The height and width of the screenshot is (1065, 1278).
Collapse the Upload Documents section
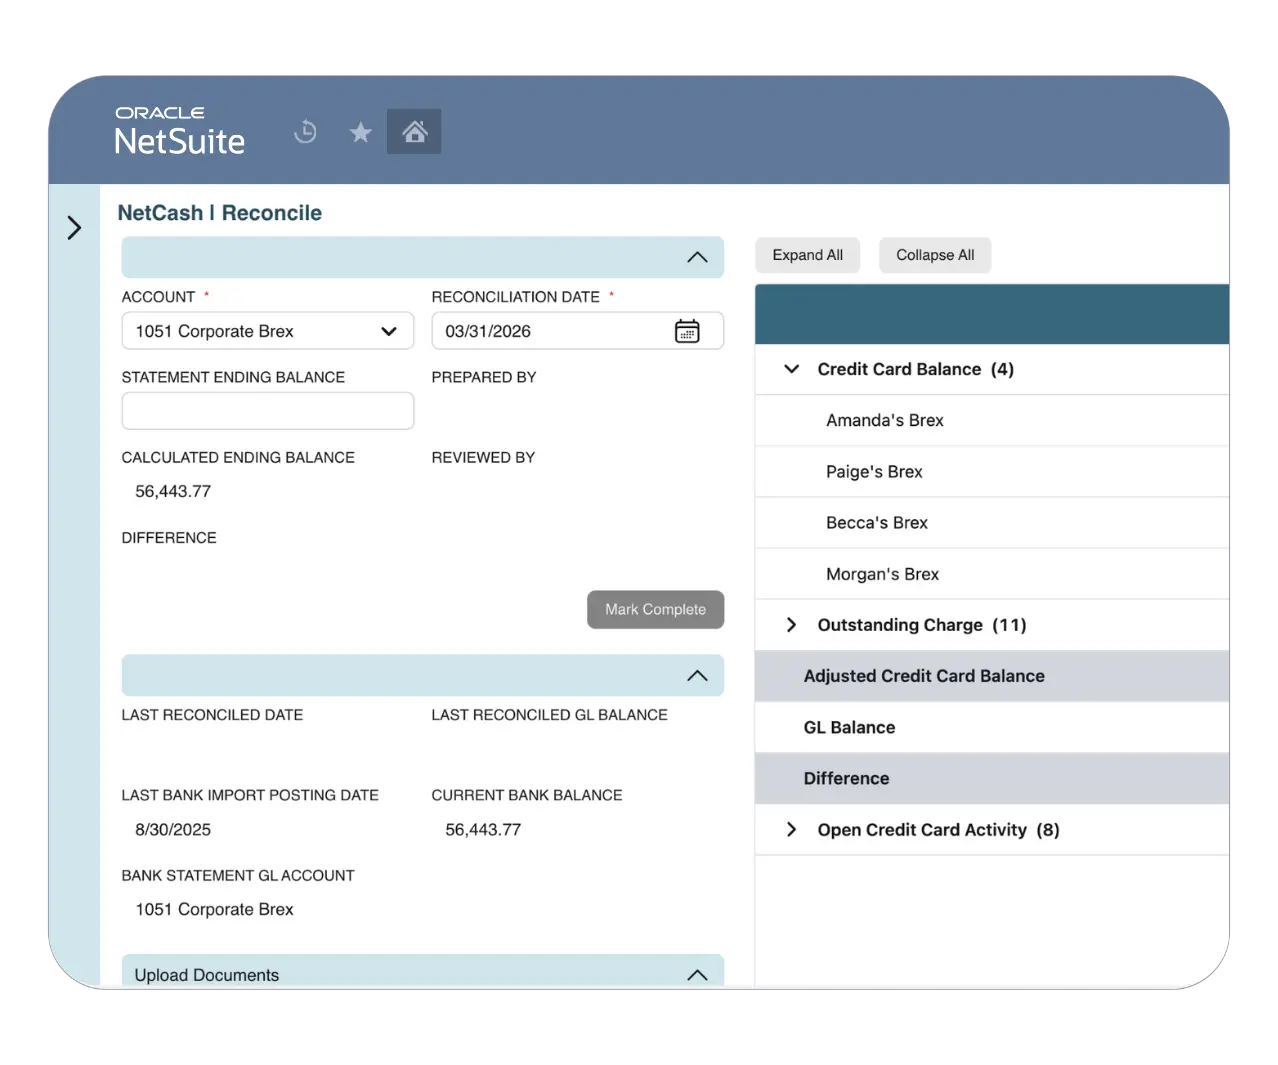tap(697, 975)
